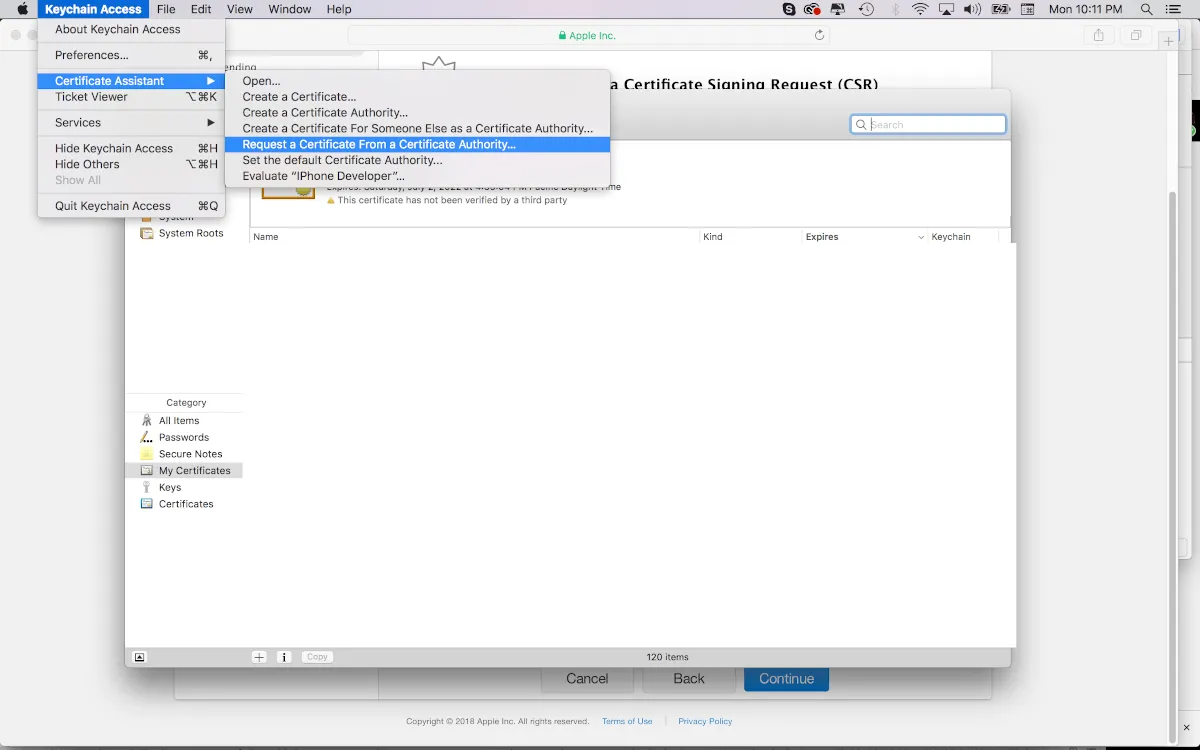Select Ticket Viewer menu item

coord(131,97)
